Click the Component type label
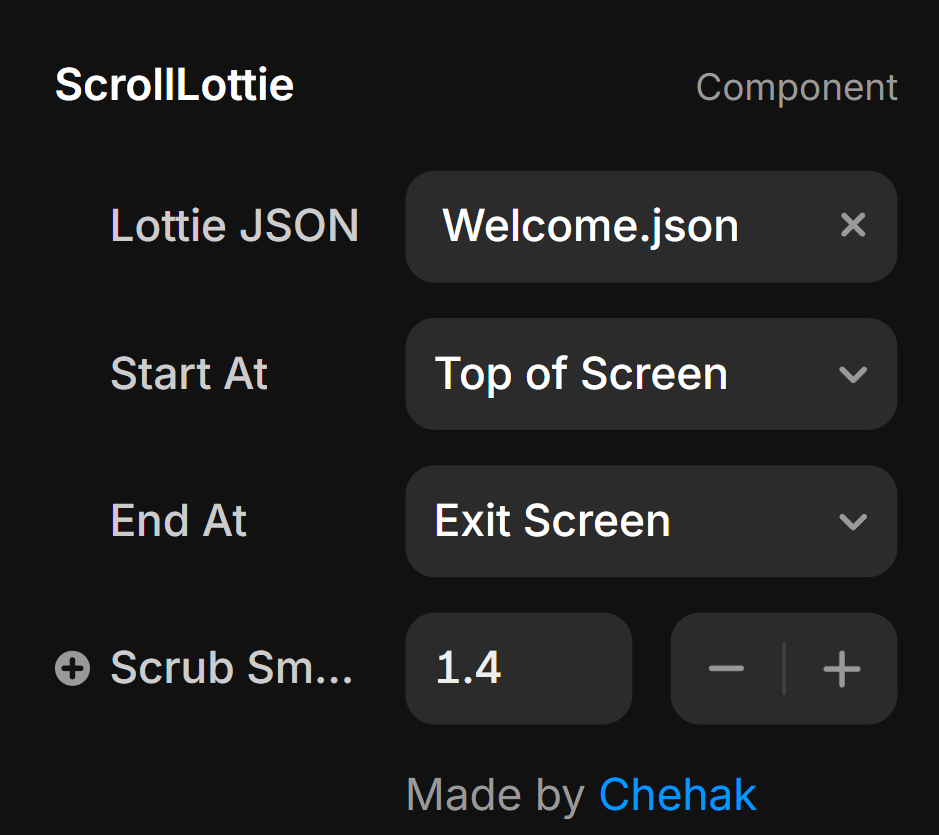Viewport: 939px width, 835px height. click(x=796, y=88)
